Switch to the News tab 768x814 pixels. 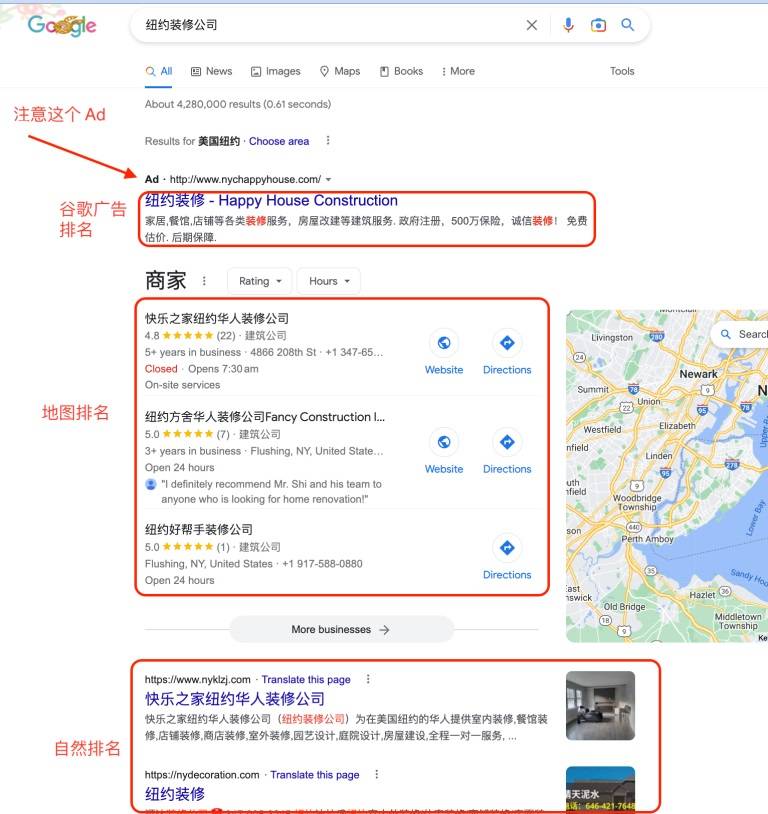tap(211, 71)
